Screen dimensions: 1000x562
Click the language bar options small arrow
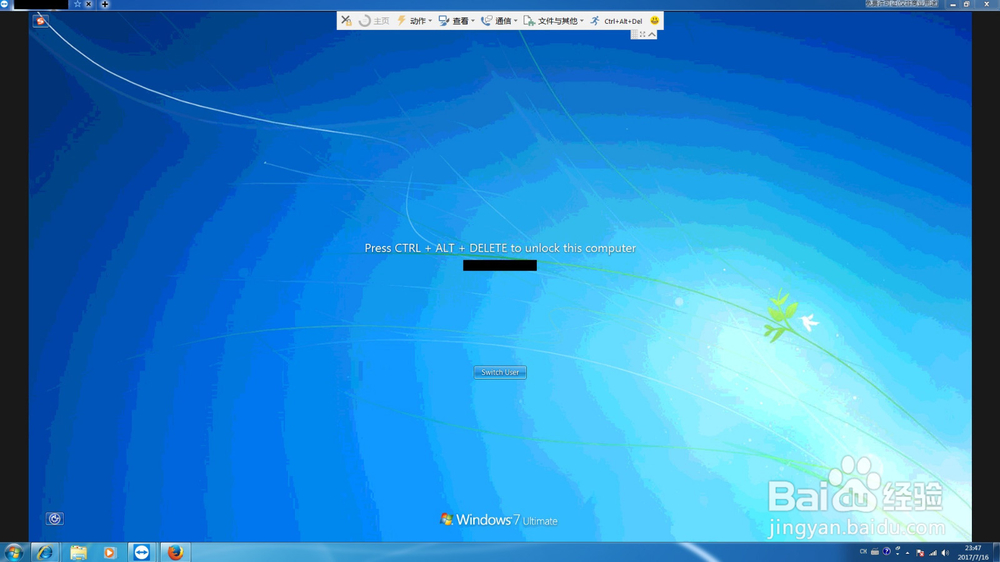tap(898, 552)
